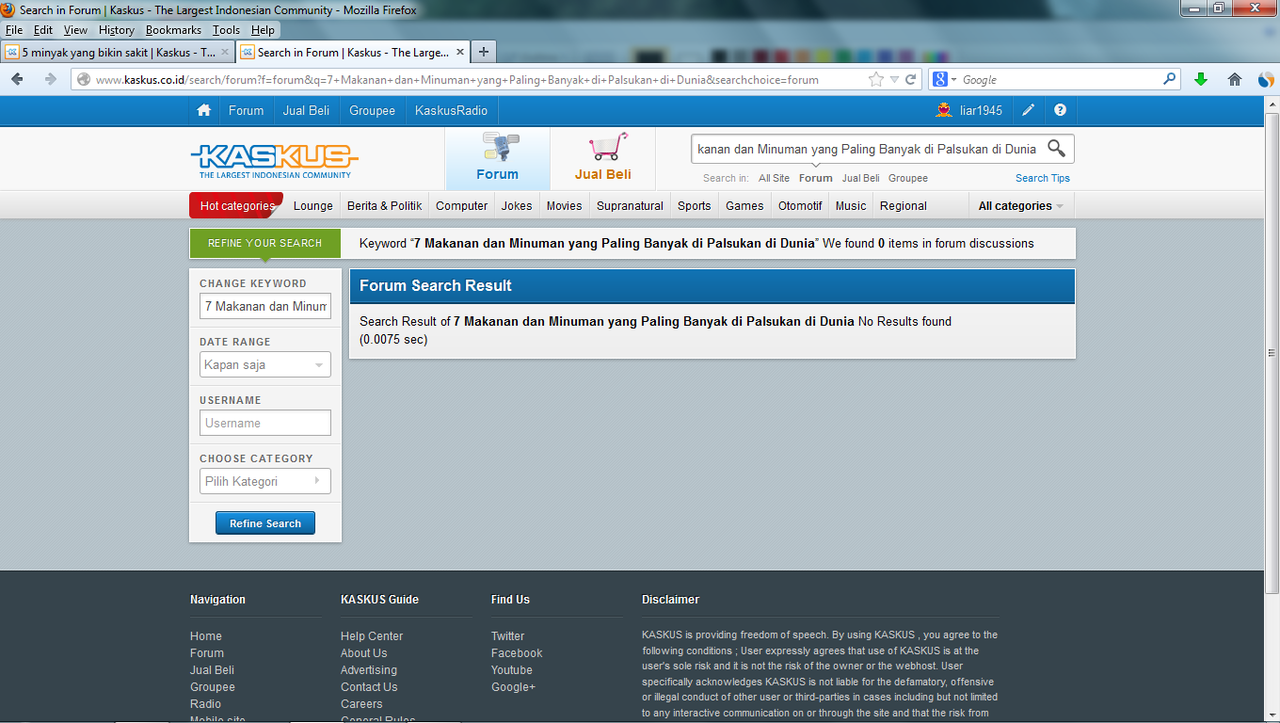
Task: Open the pencil create-post icon
Action: tap(1028, 110)
